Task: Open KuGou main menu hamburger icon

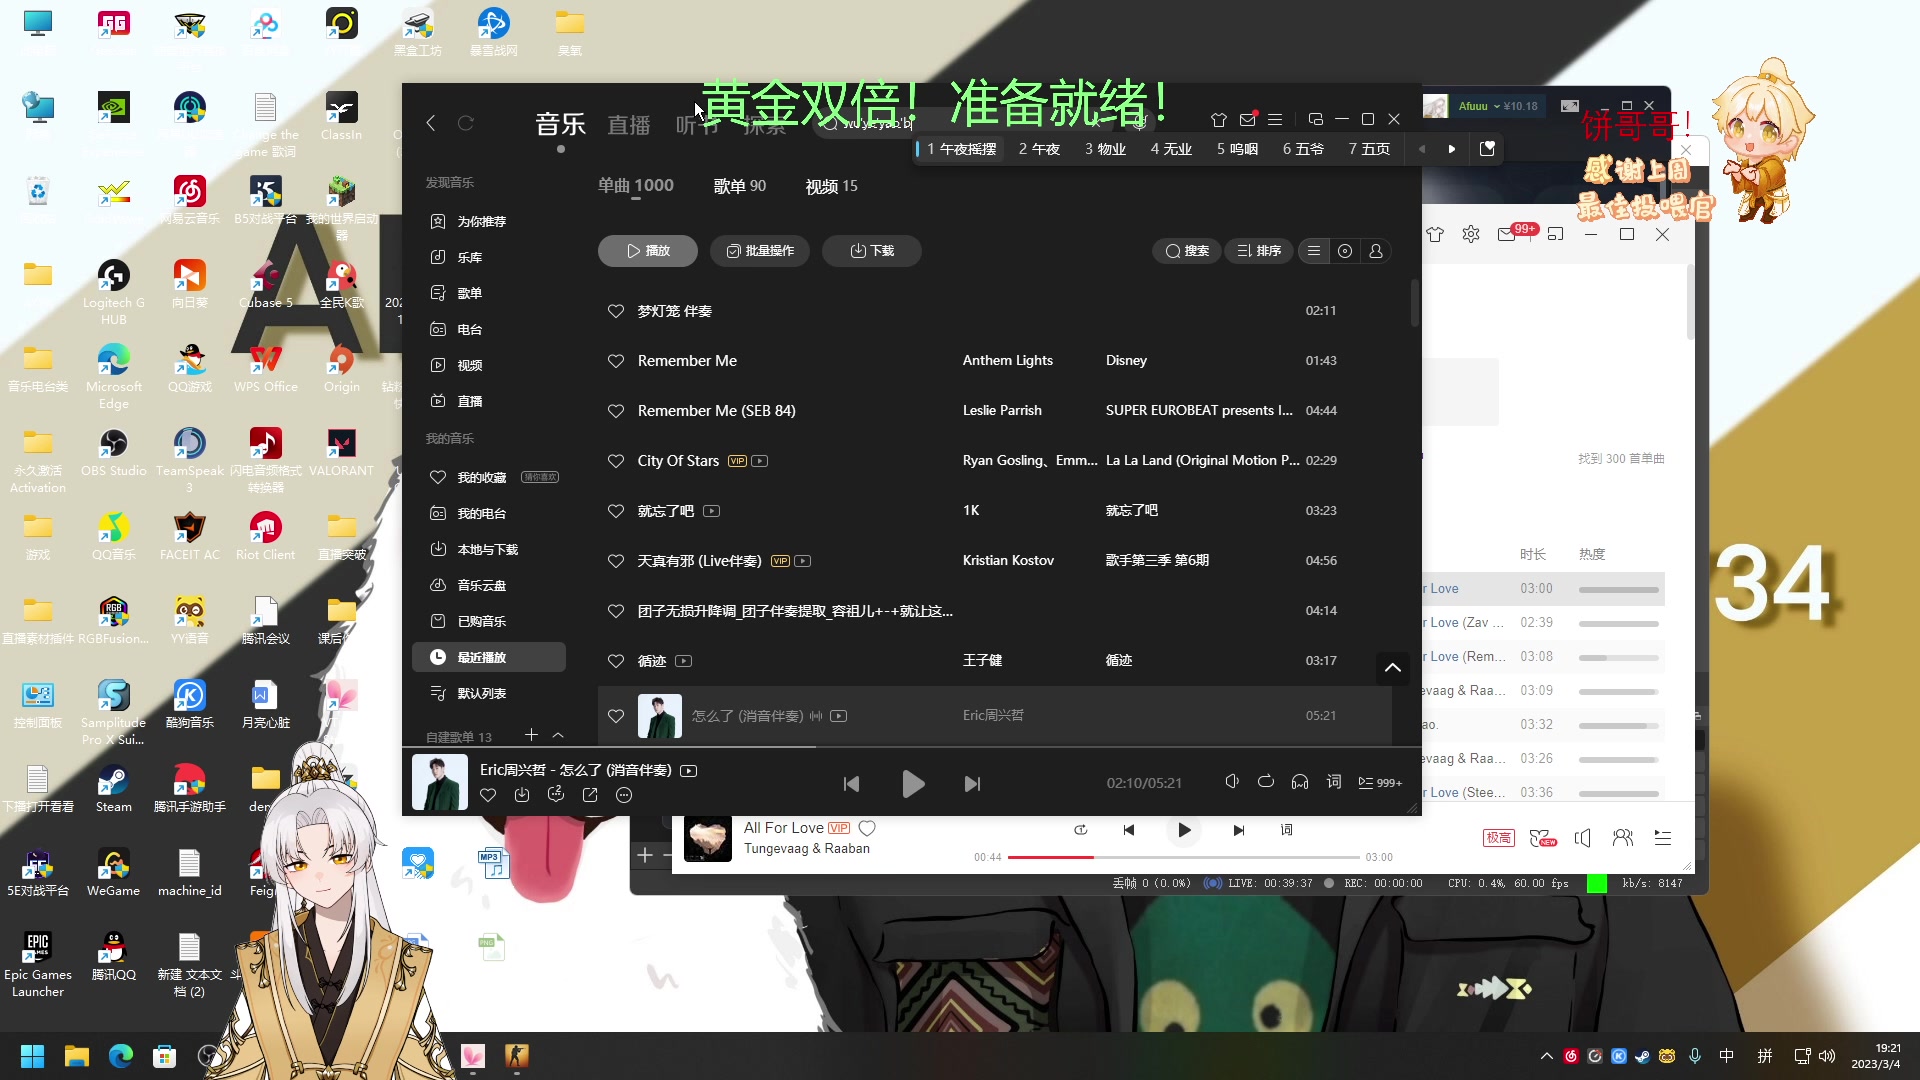Action: coord(1275,120)
